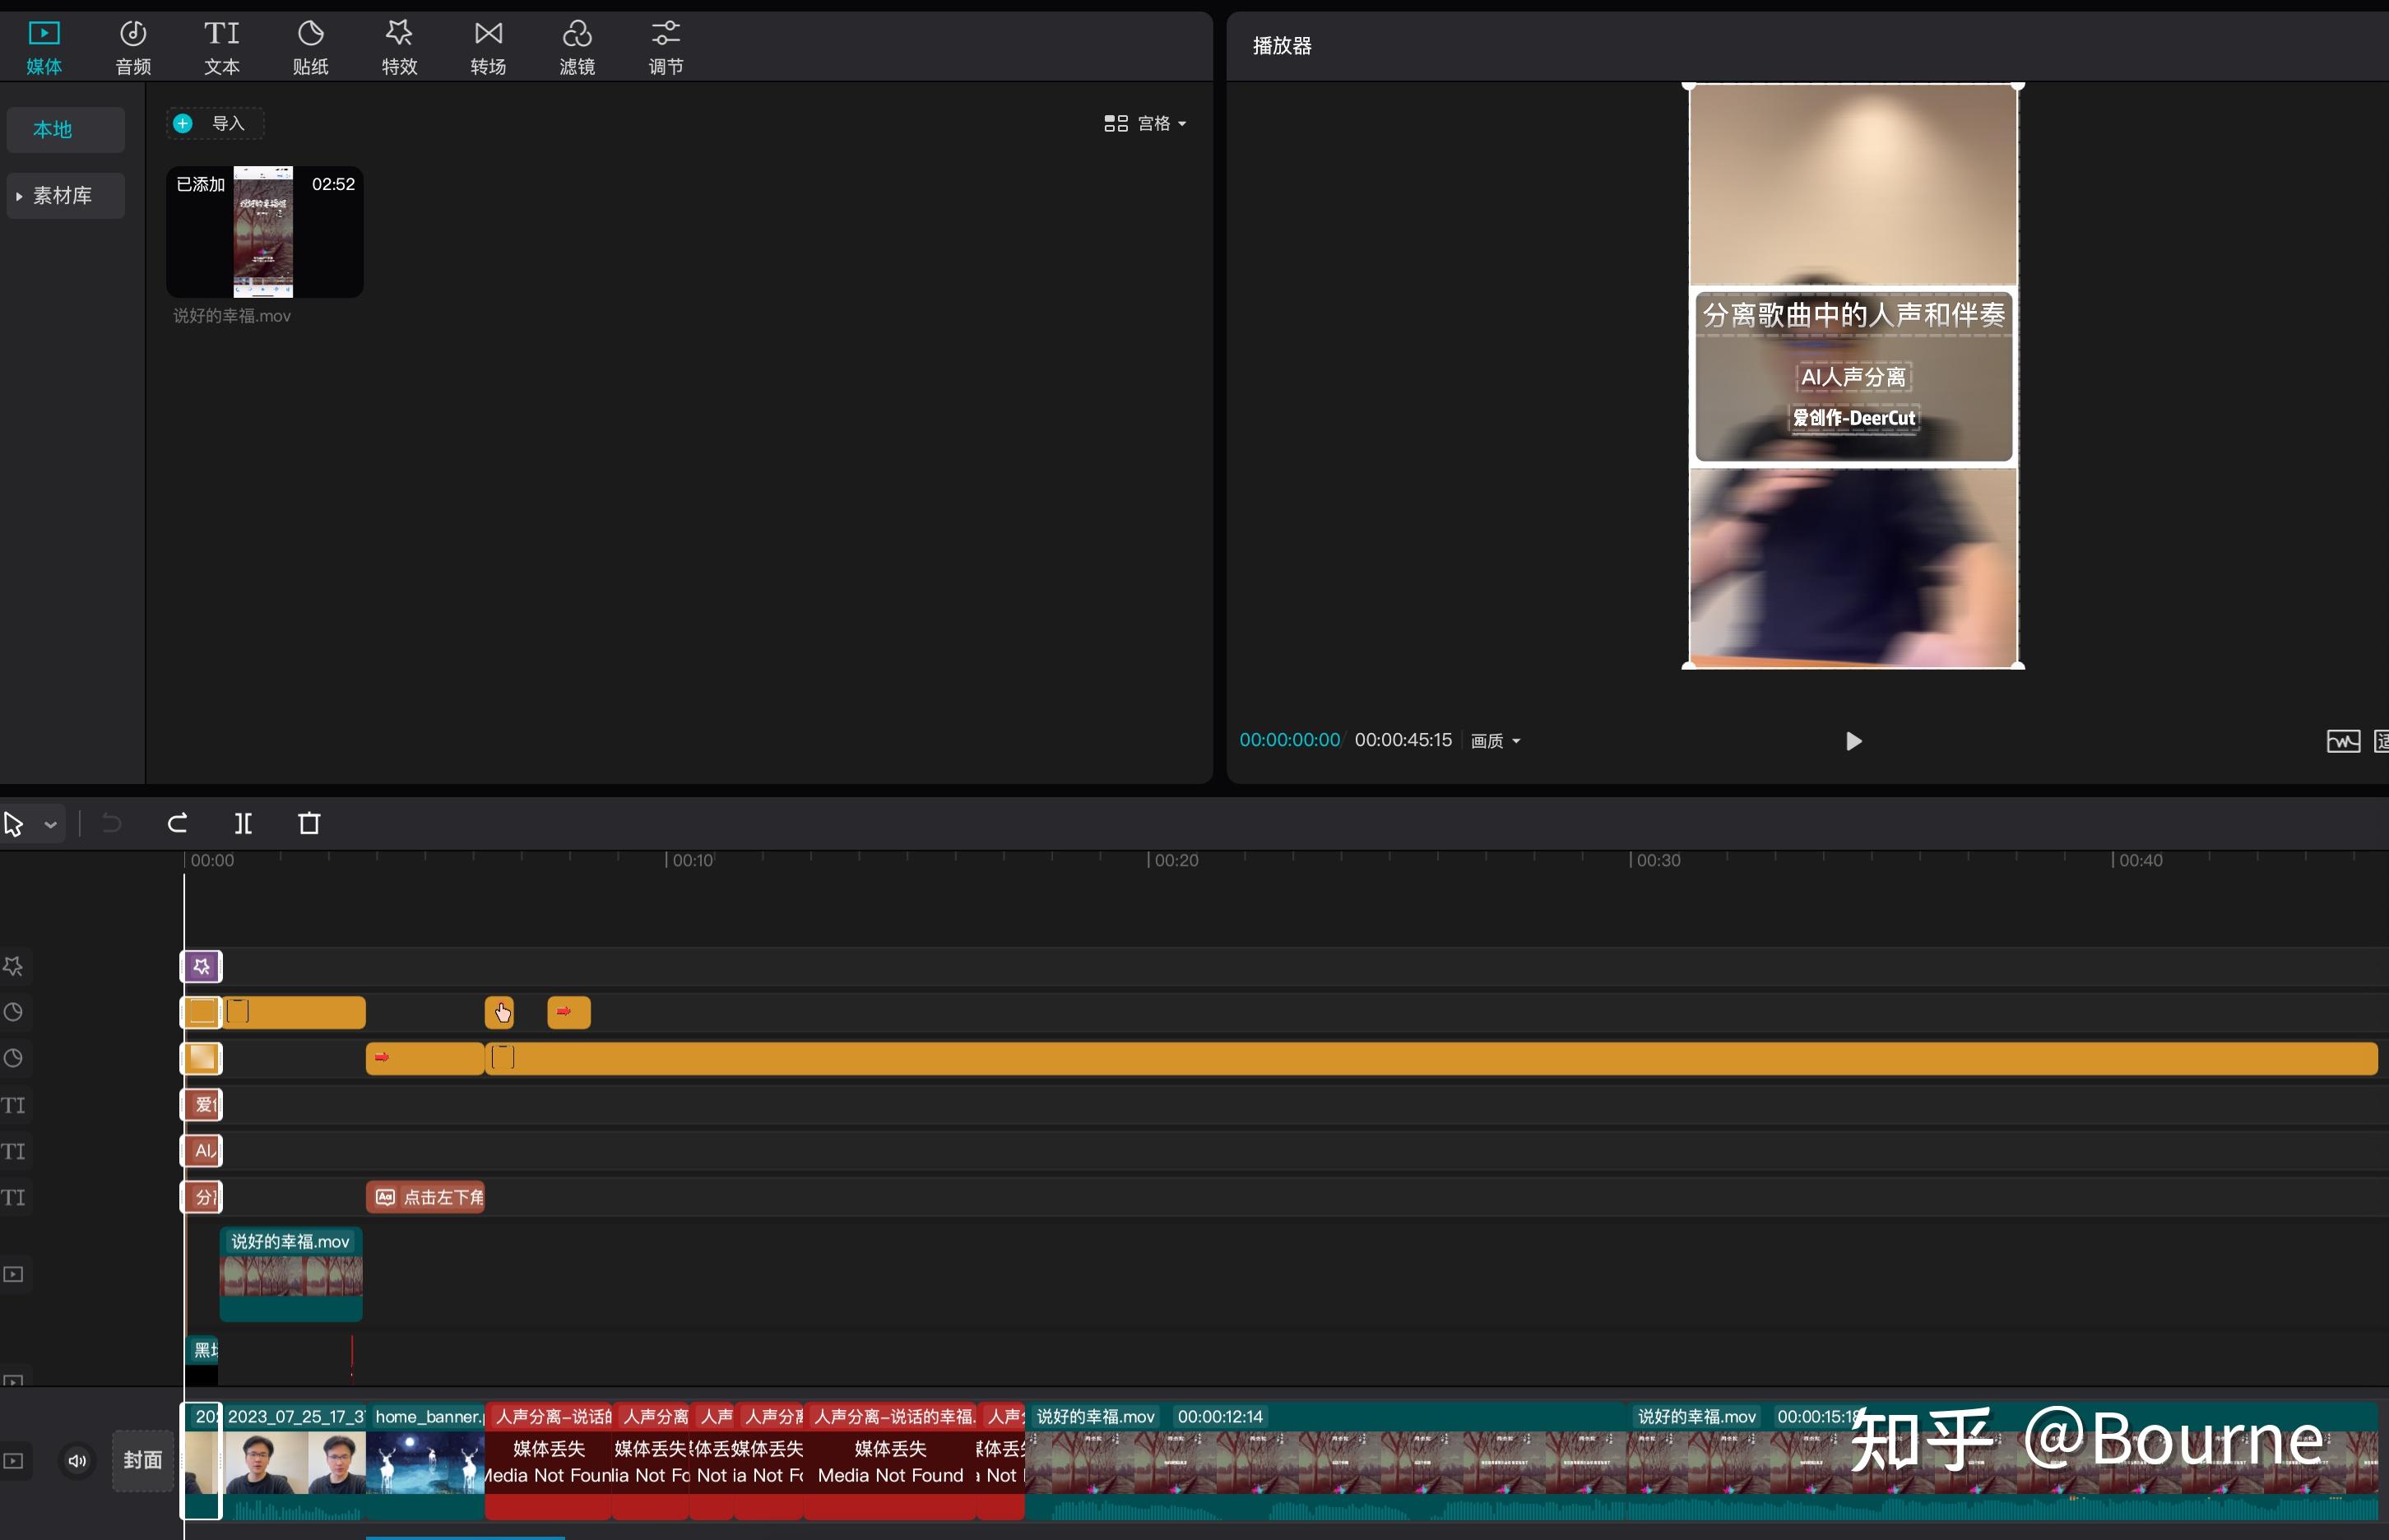Viewport: 2389px width, 1540px height.
Task: Open the 滤镜 filters panel
Action: pos(577,45)
